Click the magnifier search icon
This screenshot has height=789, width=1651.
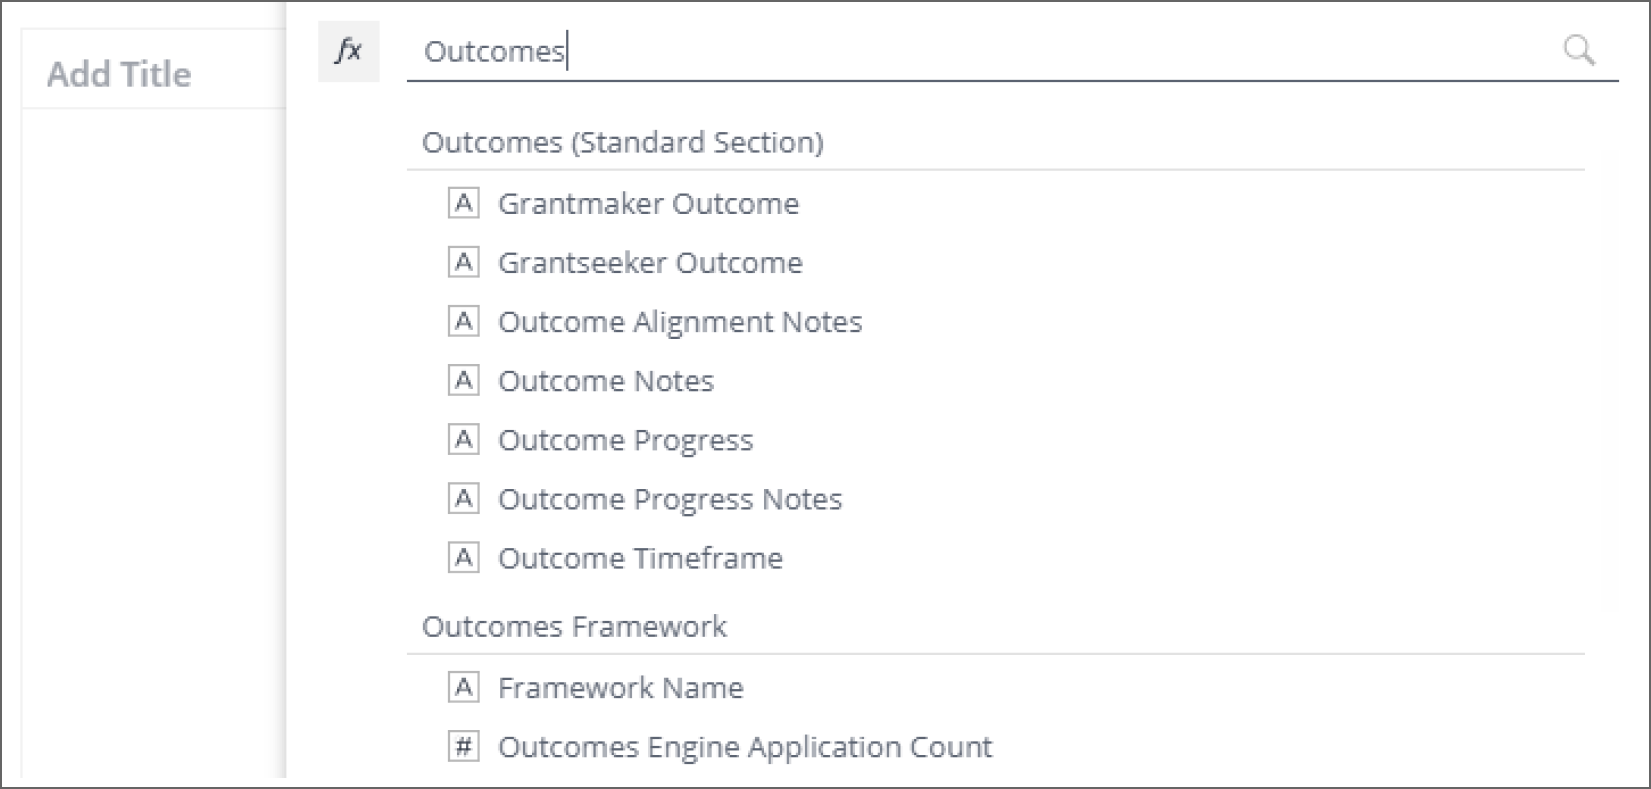tap(1579, 50)
